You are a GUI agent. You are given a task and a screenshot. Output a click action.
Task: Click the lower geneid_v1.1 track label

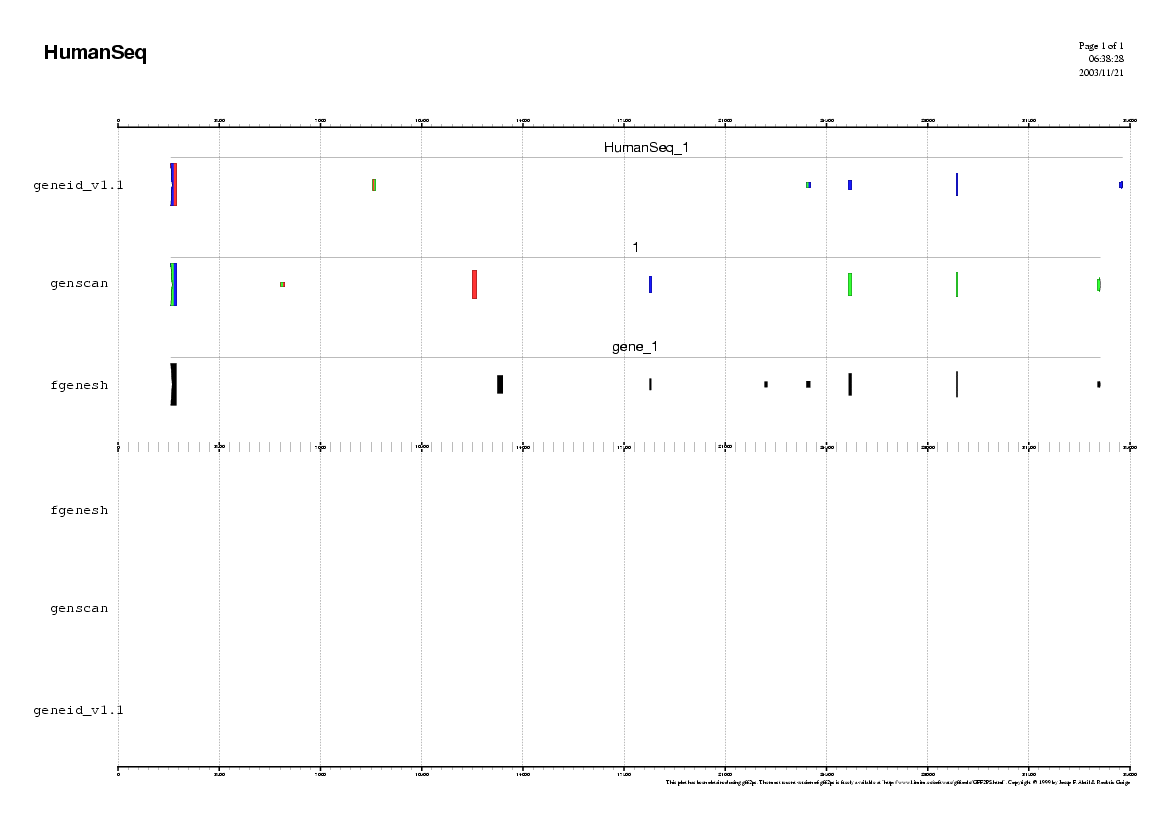click(x=78, y=710)
